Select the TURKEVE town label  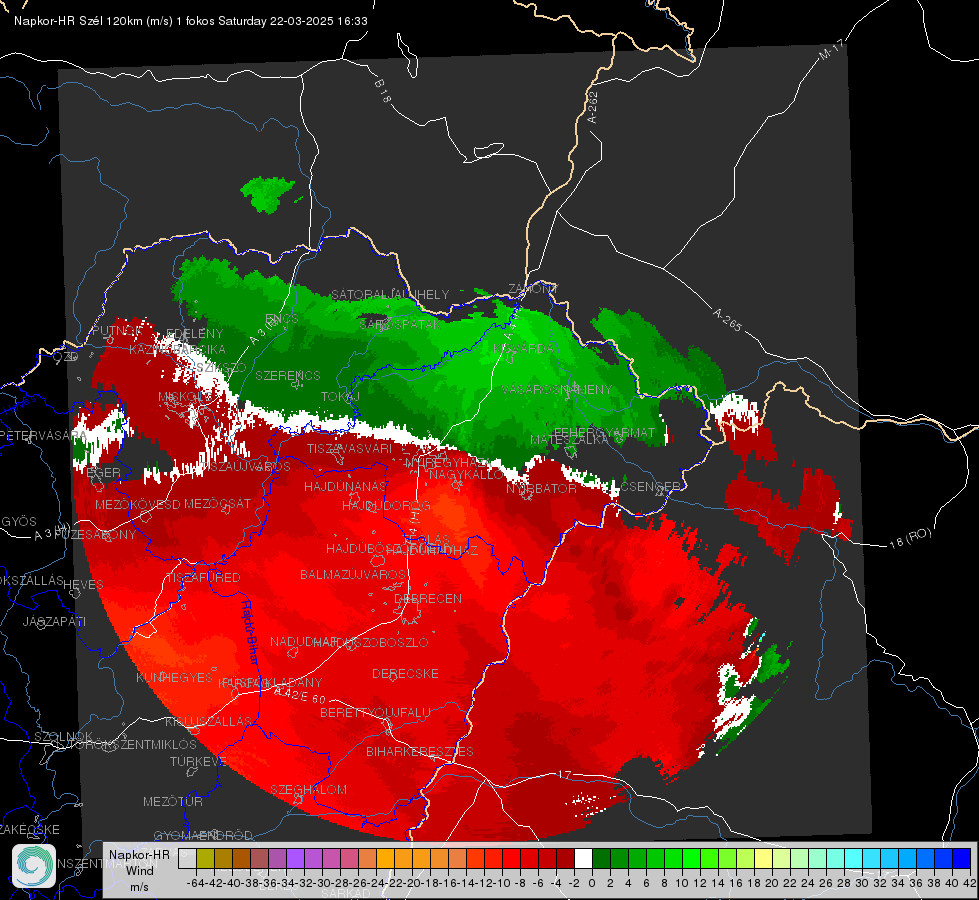(x=198, y=761)
